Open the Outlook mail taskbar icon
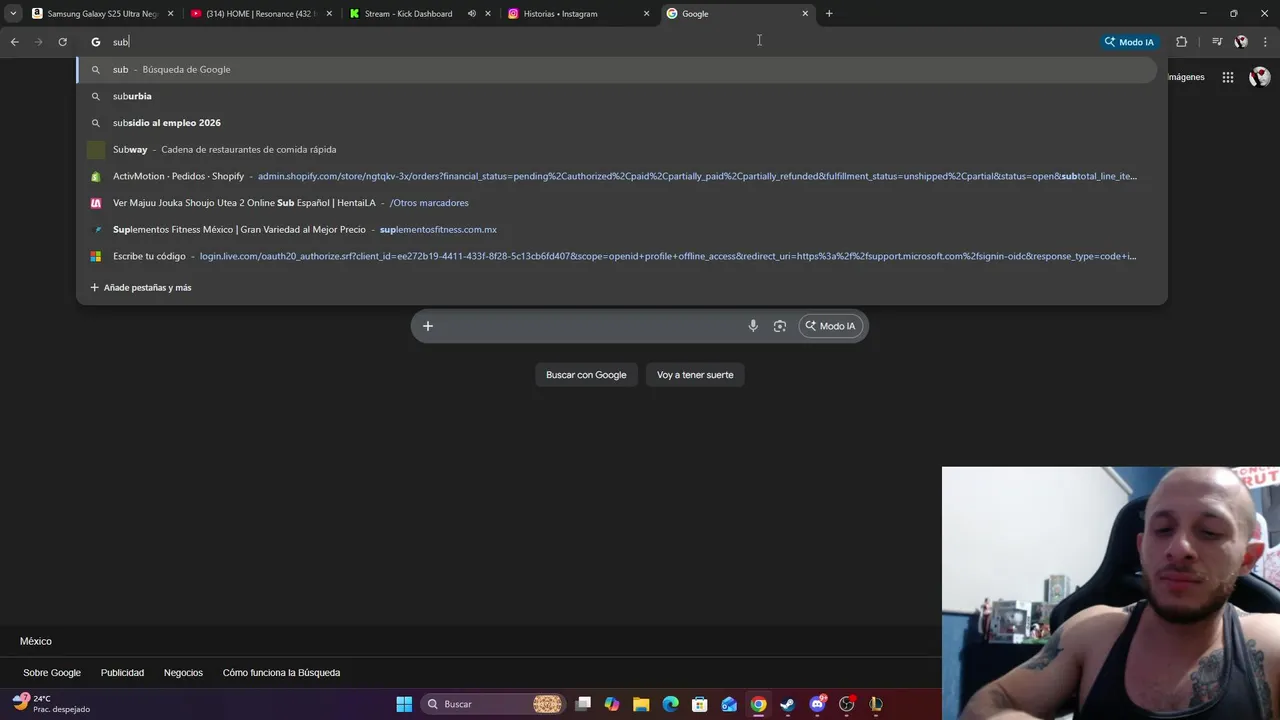Screen dimensions: 1280x720 [729, 704]
